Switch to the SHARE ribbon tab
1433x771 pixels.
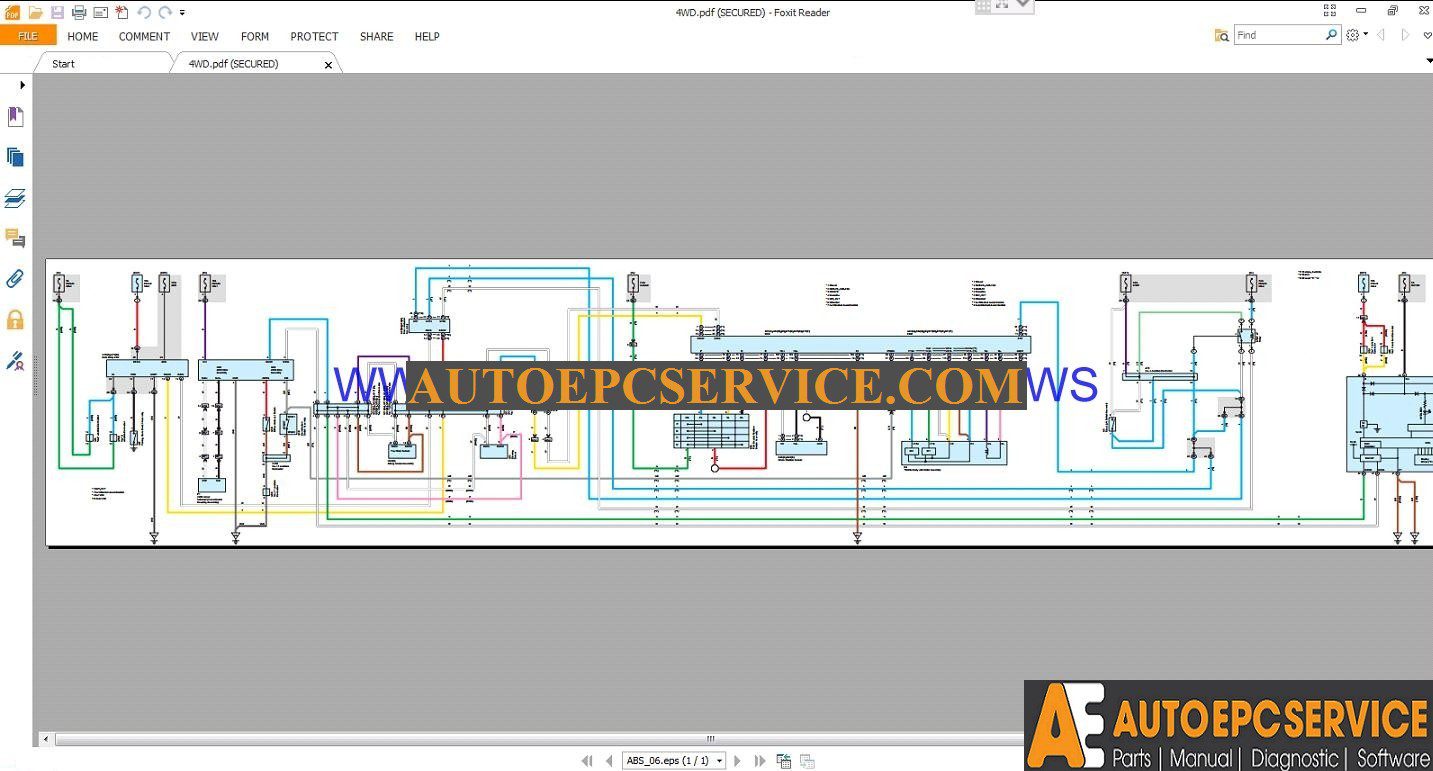376,36
